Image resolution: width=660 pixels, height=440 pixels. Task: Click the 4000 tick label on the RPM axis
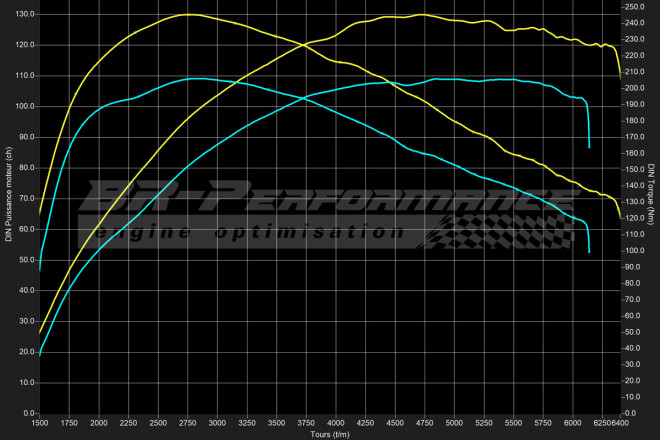click(336, 423)
